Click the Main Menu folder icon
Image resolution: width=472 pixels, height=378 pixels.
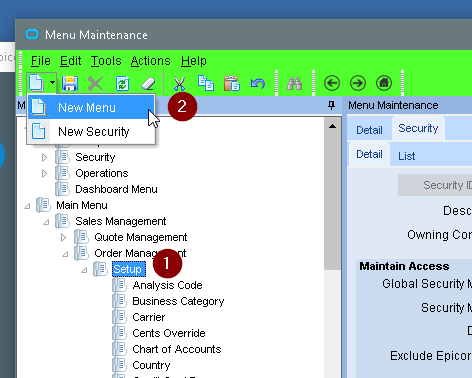tap(43, 205)
